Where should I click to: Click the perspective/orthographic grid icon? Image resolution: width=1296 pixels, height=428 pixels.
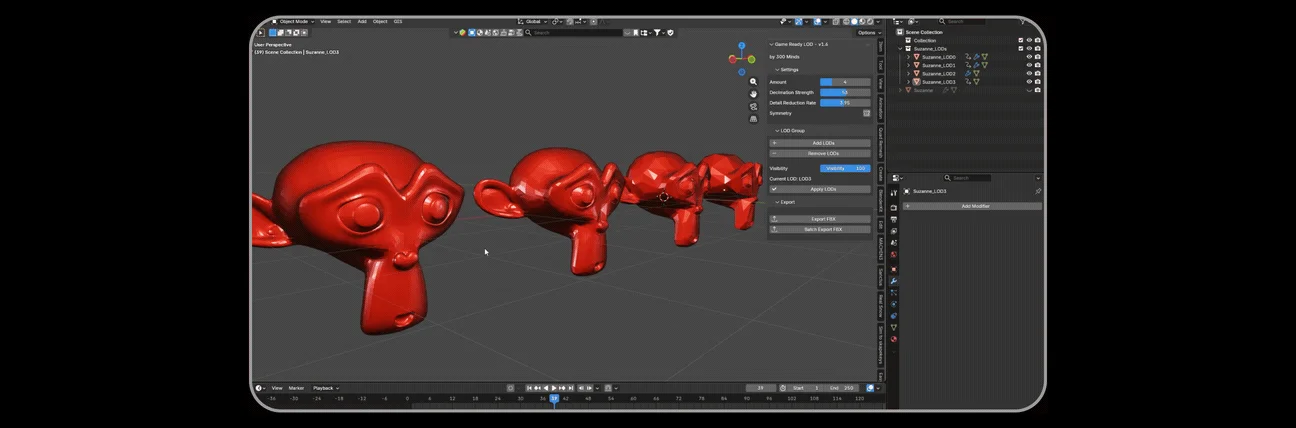tap(753, 118)
